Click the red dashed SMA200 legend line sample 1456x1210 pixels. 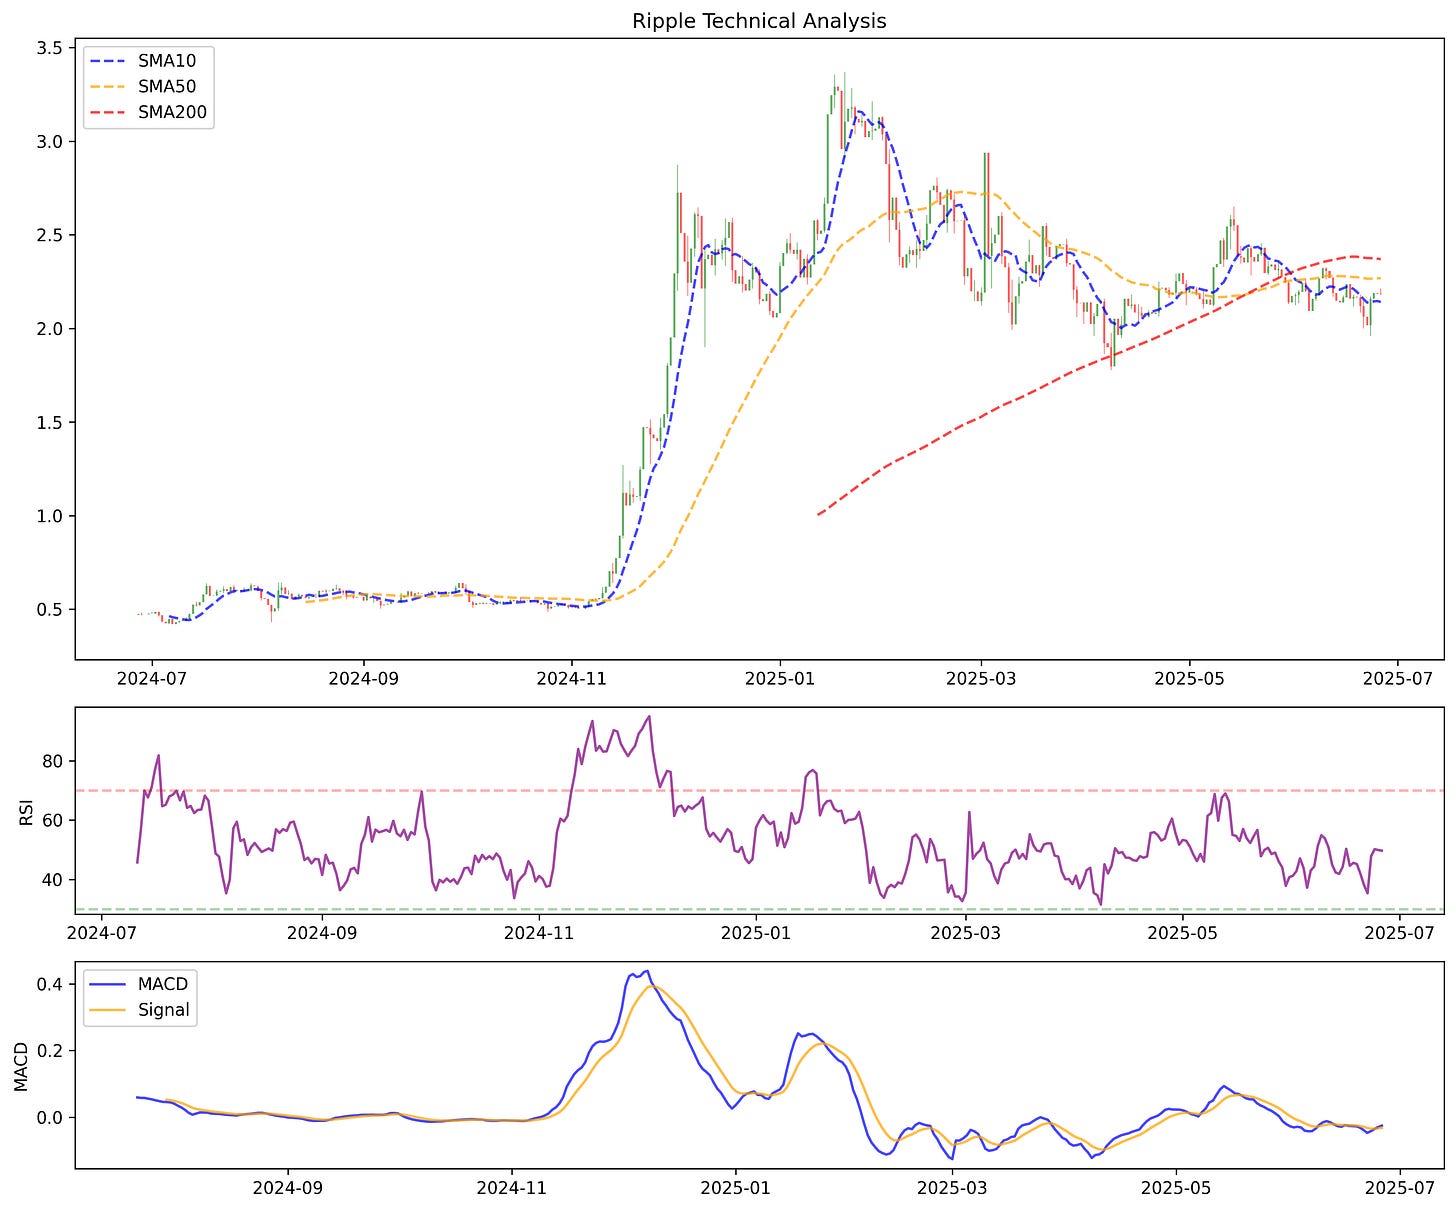[109, 113]
